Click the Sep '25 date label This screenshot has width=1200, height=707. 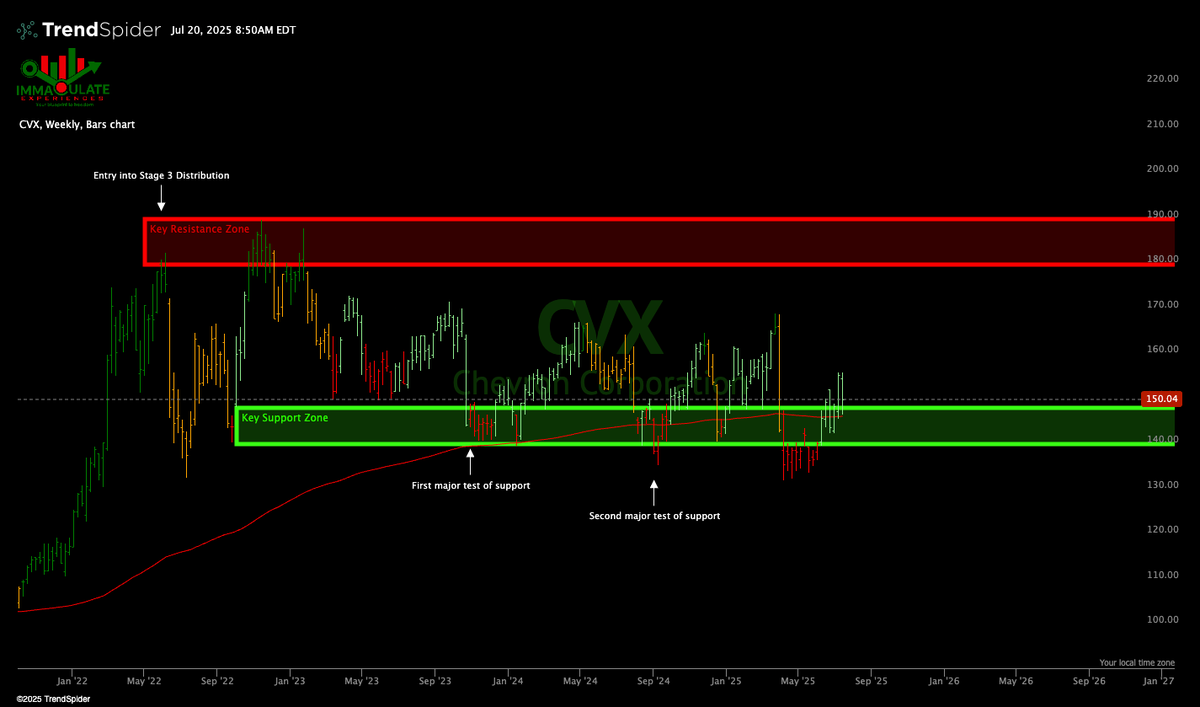[x=870, y=681]
